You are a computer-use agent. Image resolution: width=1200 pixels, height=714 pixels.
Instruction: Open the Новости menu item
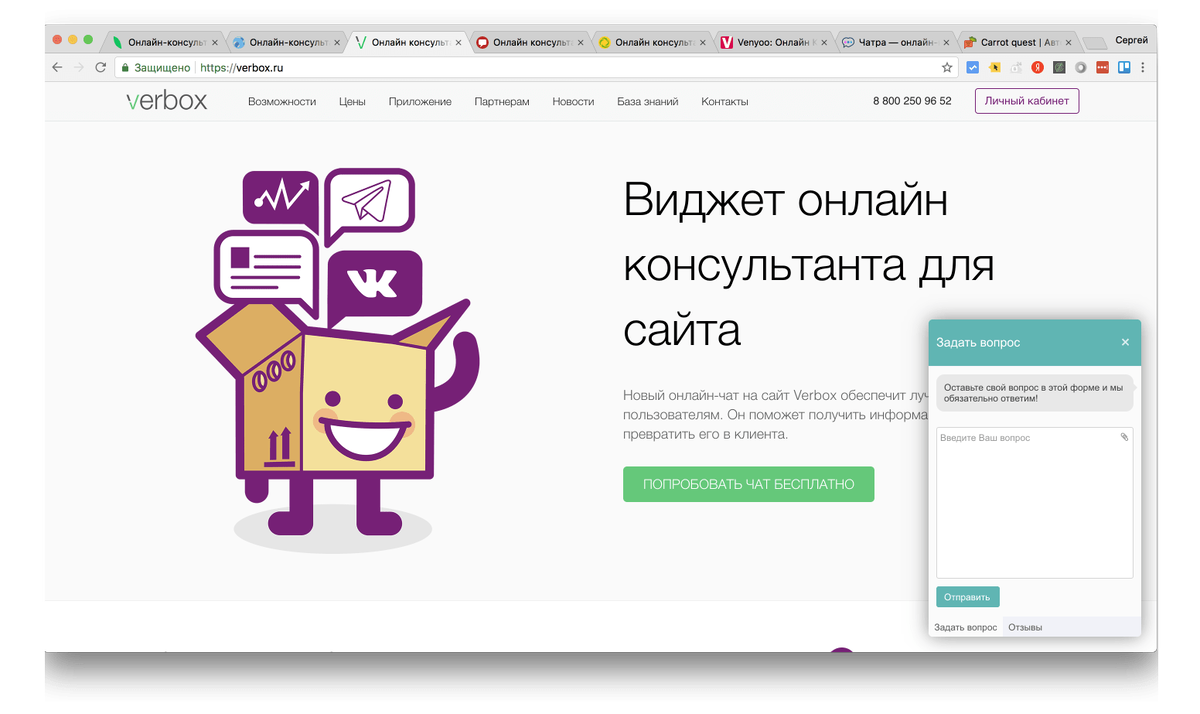[x=573, y=102]
